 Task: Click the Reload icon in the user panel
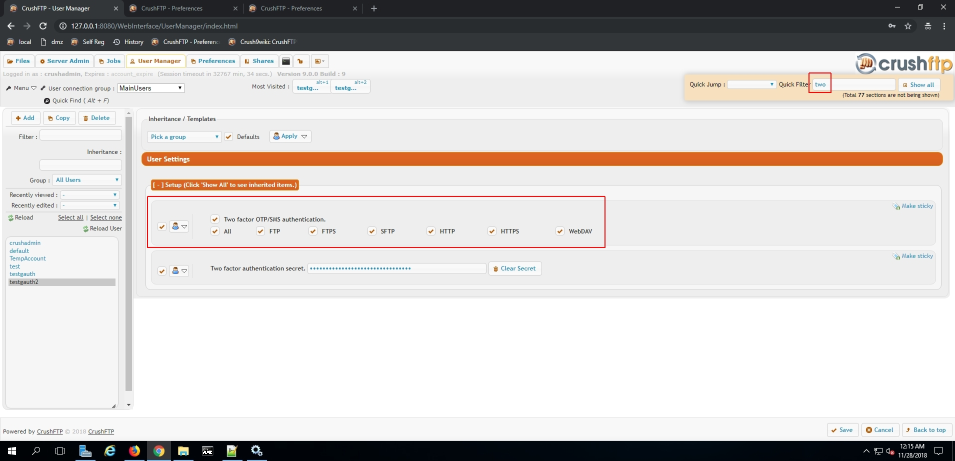point(11,217)
